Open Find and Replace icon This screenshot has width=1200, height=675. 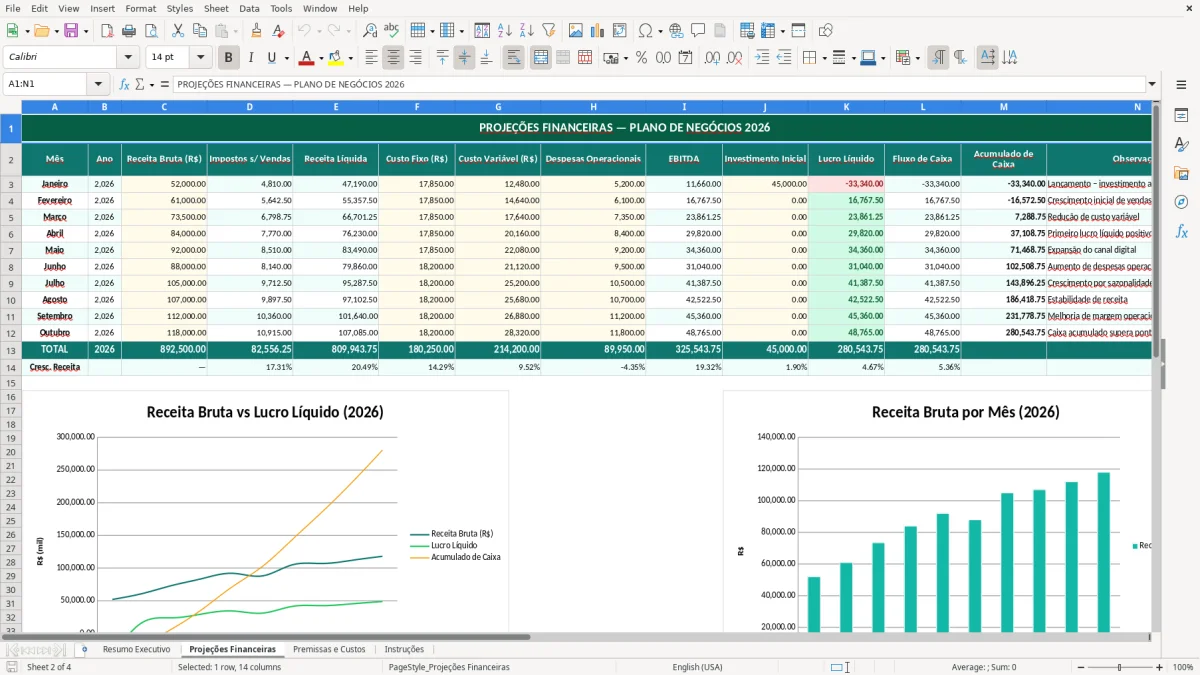point(370,31)
